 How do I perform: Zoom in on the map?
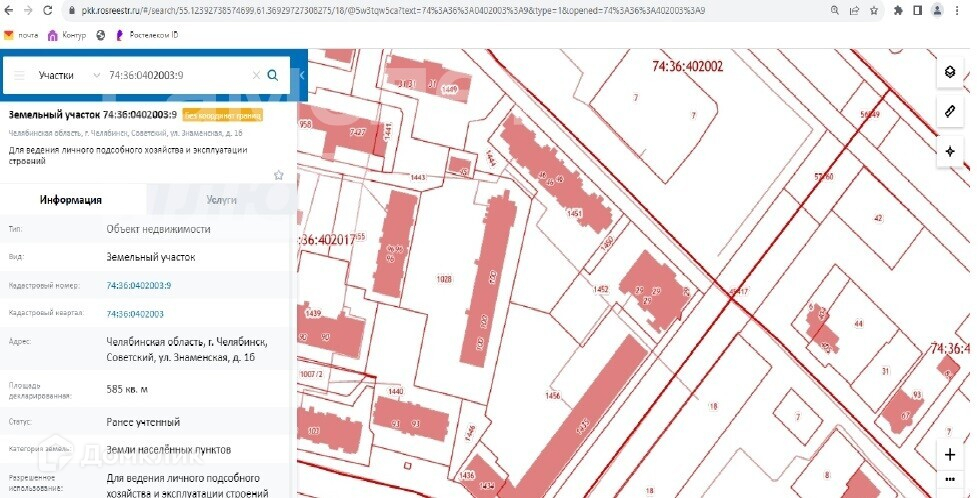949,454
